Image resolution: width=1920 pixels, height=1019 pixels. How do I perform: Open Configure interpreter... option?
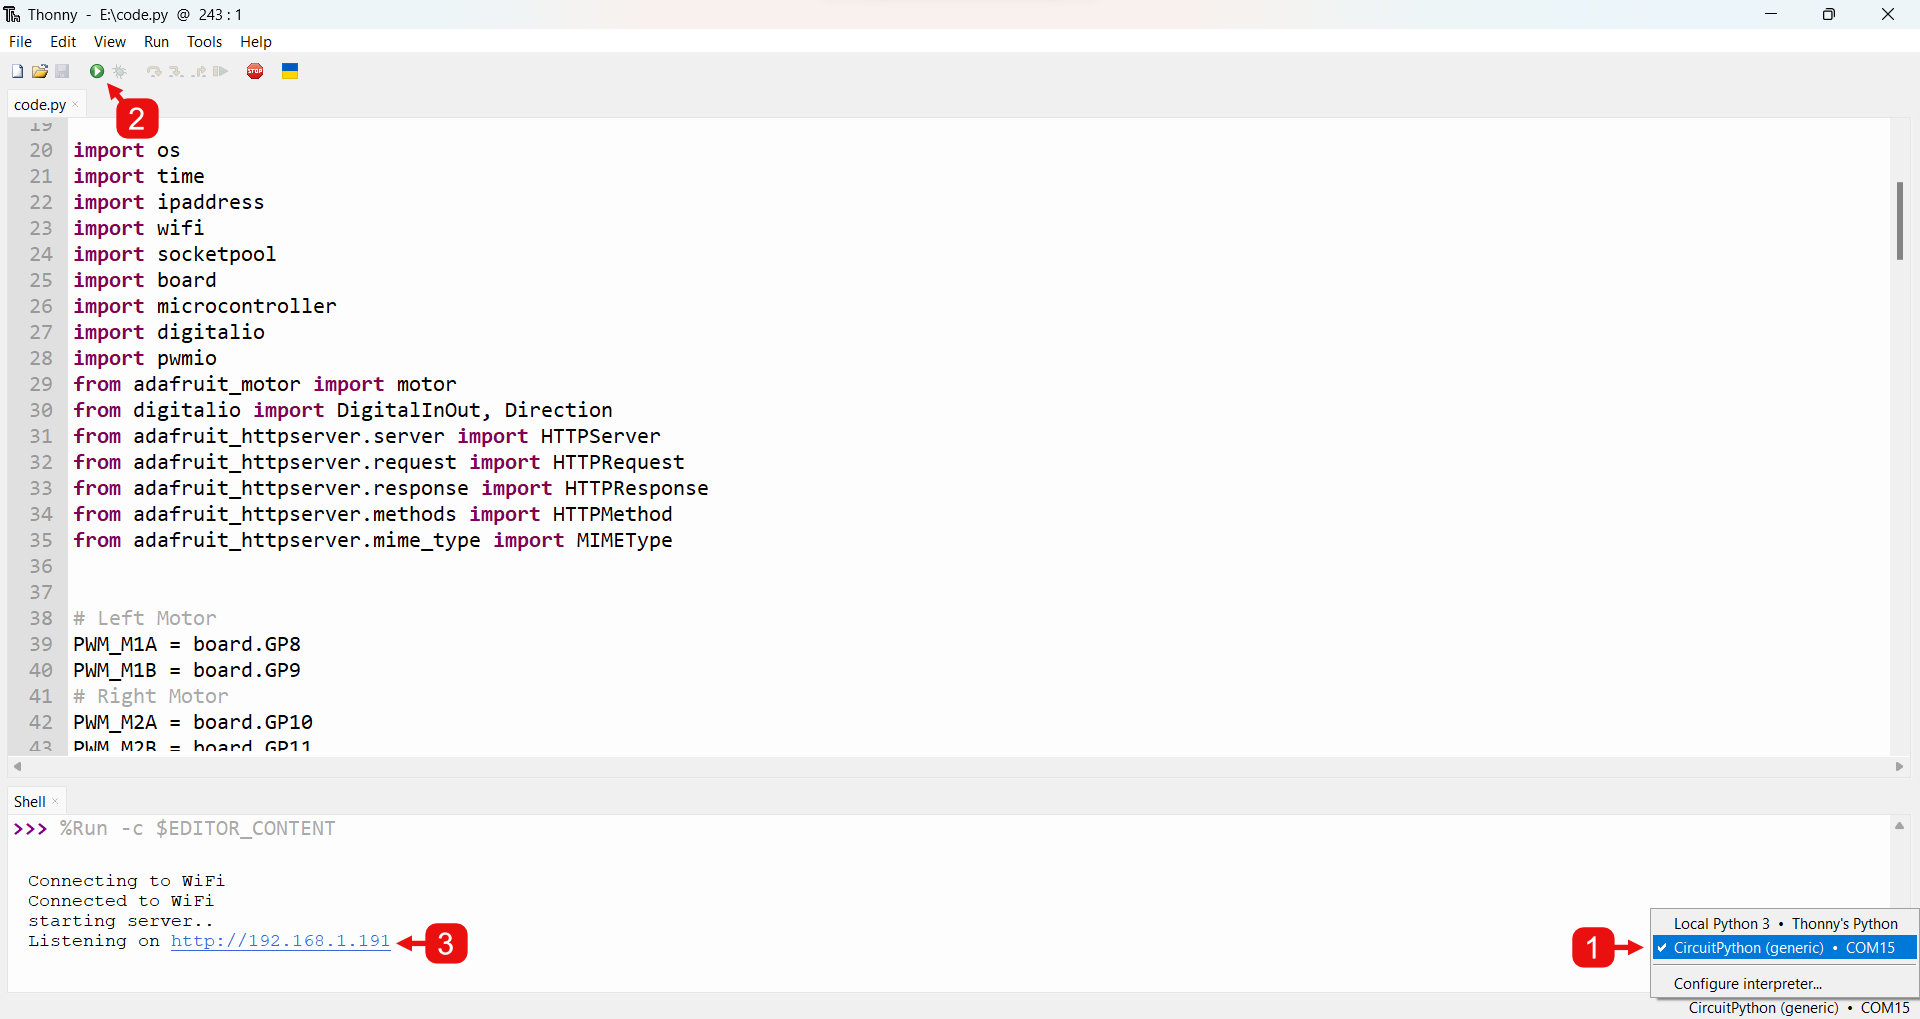pos(1747,984)
